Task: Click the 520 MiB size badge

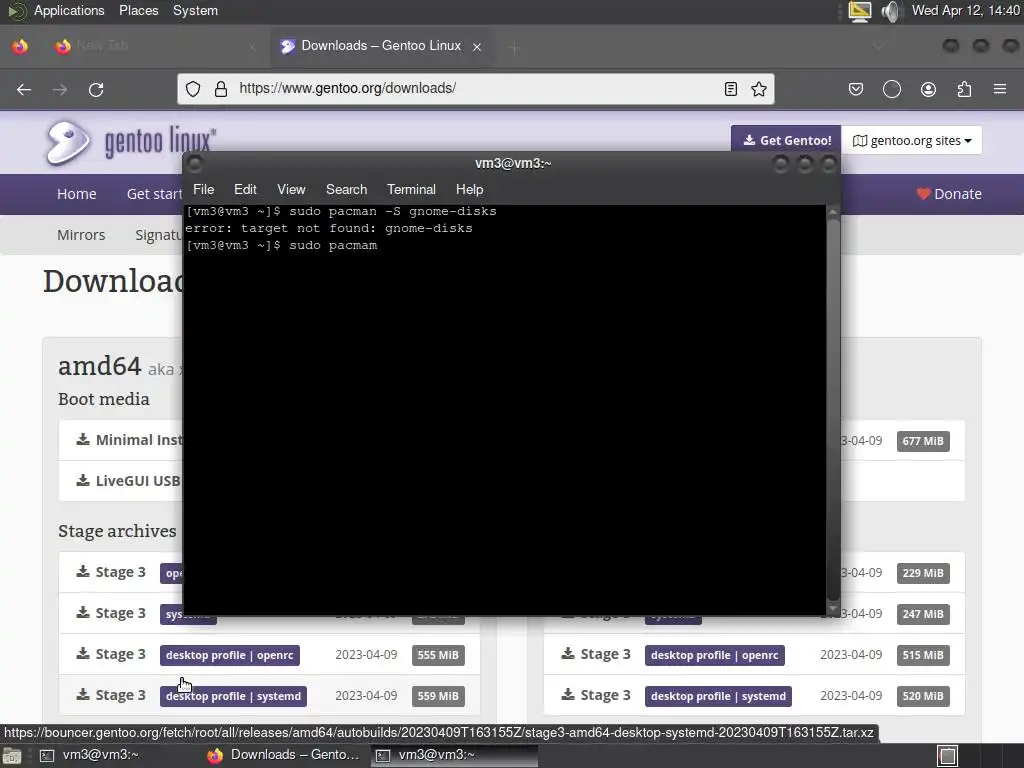Action: click(x=923, y=696)
